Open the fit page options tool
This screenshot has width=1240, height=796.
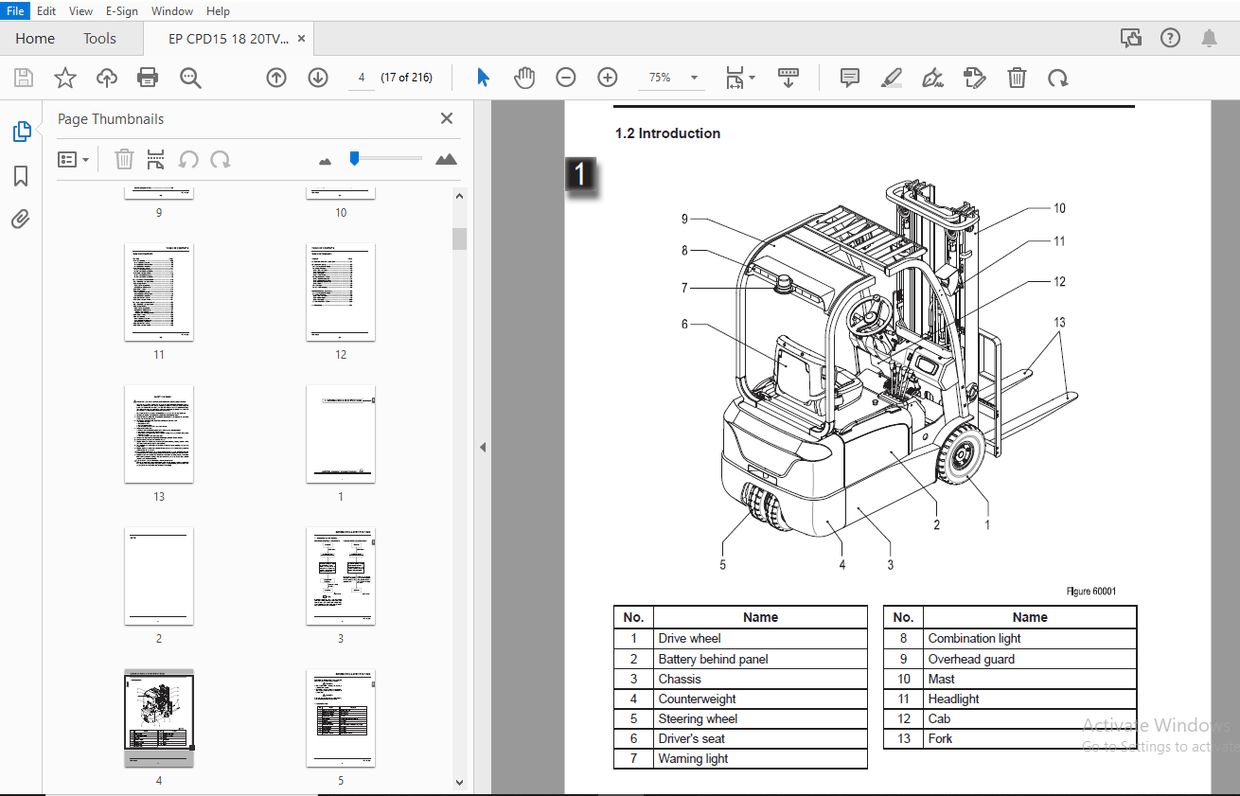pyautogui.click(x=739, y=78)
